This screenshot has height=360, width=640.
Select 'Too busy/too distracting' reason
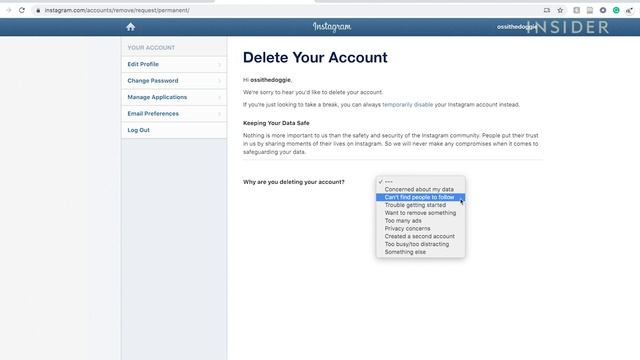pyautogui.click(x=420, y=244)
